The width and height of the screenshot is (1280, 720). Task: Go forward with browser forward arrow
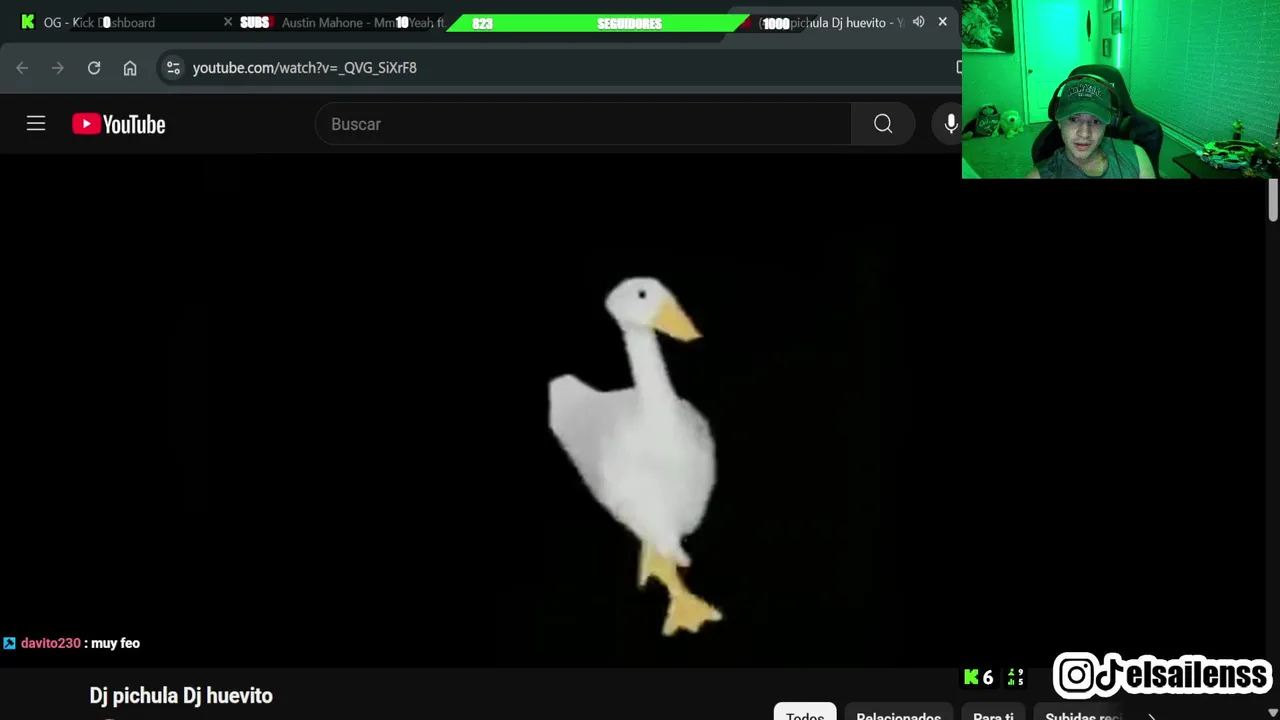click(58, 68)
